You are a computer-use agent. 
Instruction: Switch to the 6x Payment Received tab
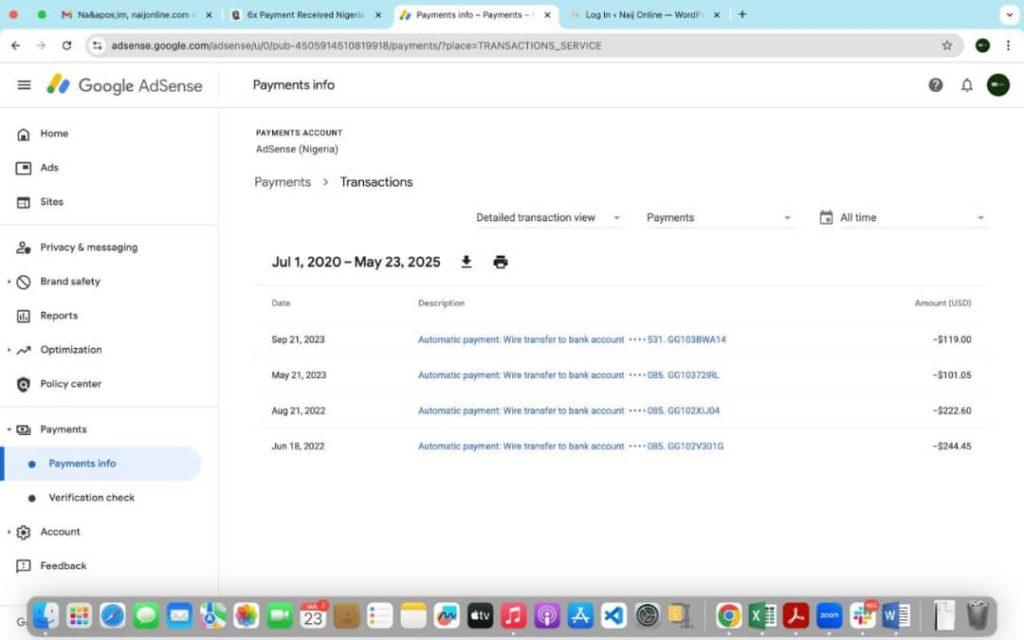coord(304,15)
